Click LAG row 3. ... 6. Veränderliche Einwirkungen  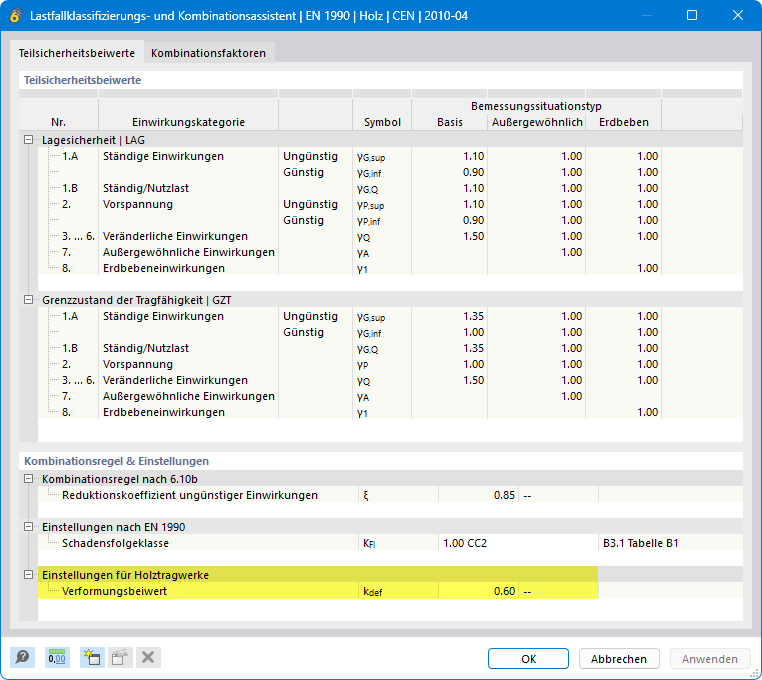coord(175,236)
